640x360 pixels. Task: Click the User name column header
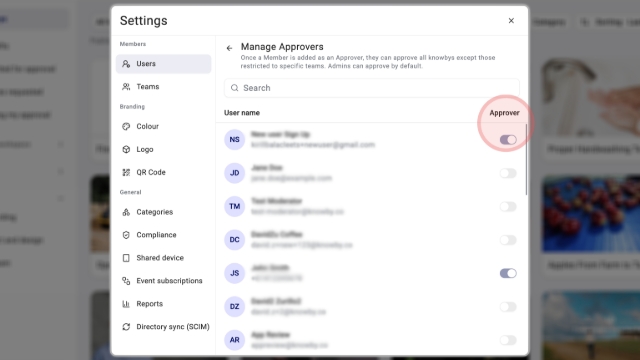(242, 113)
